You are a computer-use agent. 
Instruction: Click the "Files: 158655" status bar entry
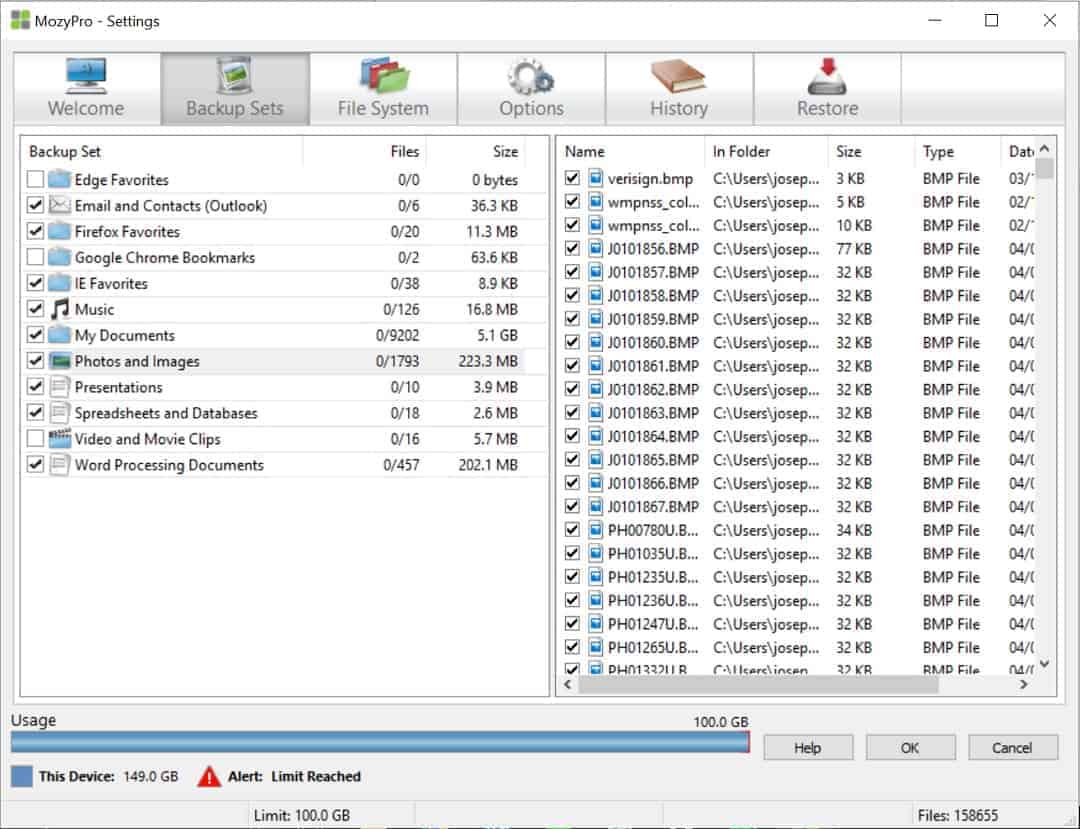(957, 816)
